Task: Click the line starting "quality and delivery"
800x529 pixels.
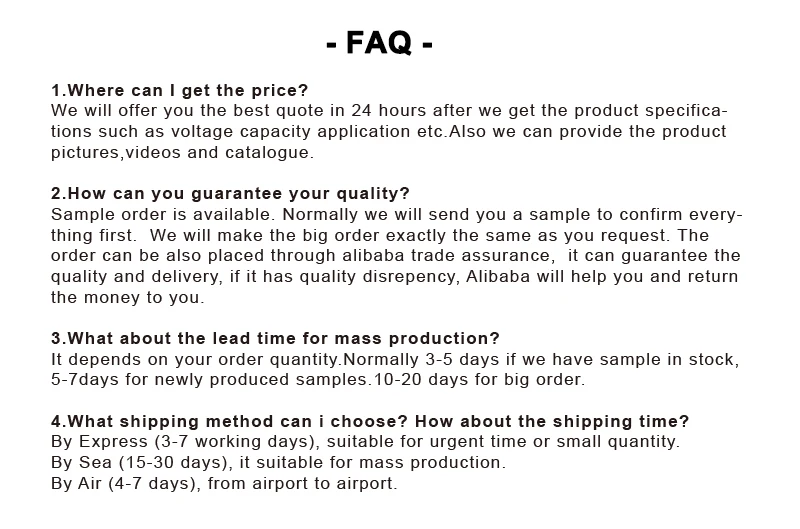Action: (x=395, y=276)
